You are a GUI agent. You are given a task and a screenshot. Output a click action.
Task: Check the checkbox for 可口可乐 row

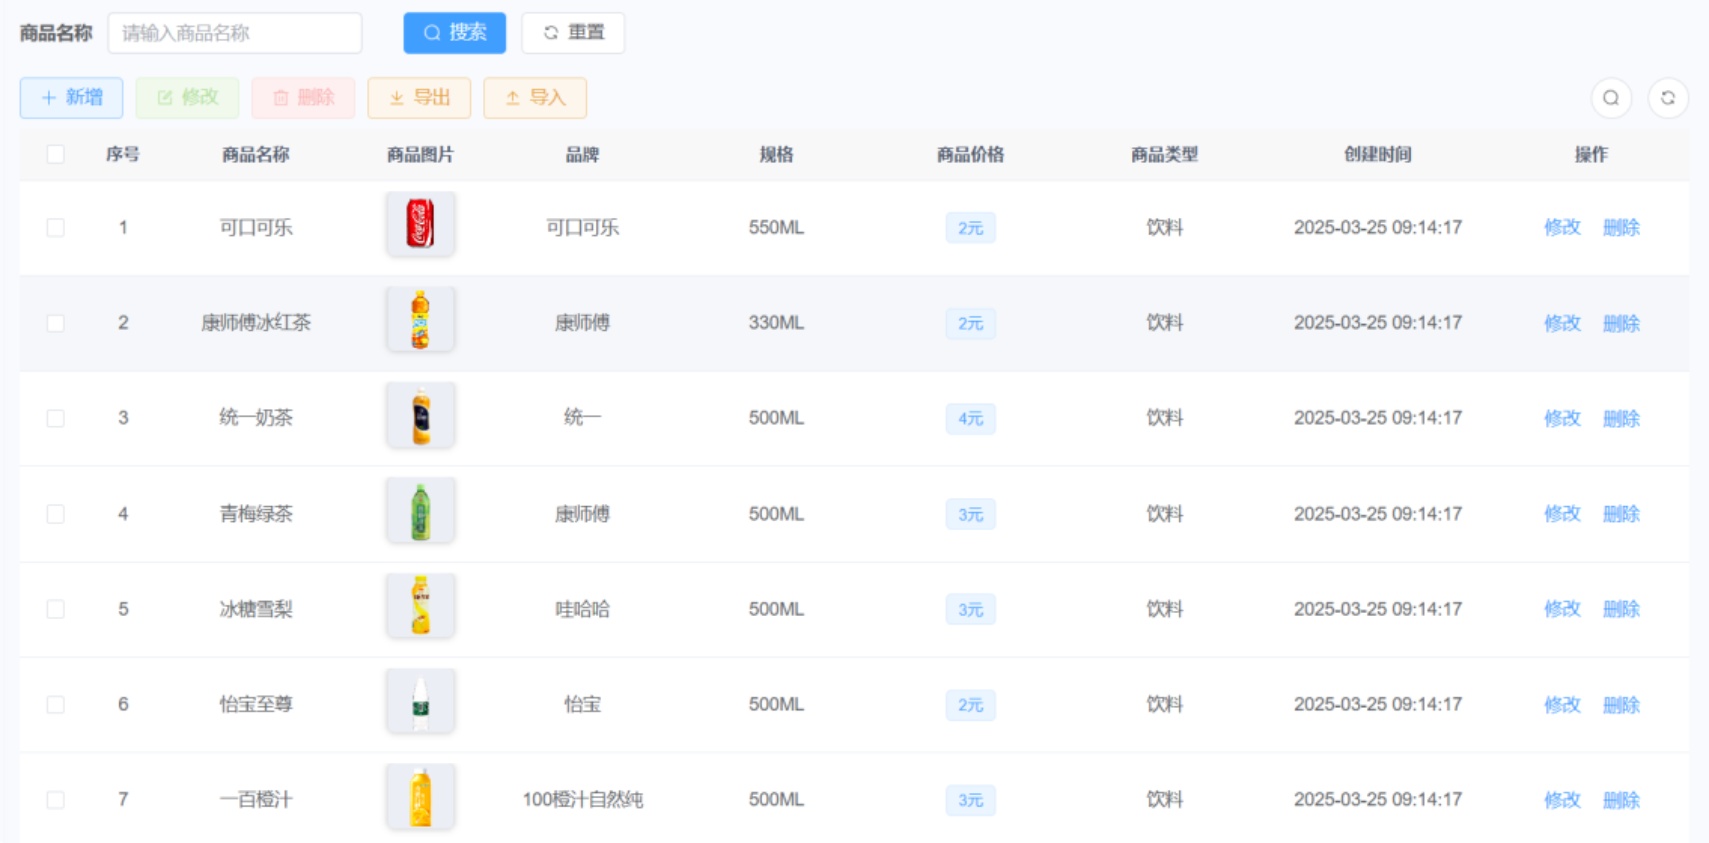click(56, 228)
